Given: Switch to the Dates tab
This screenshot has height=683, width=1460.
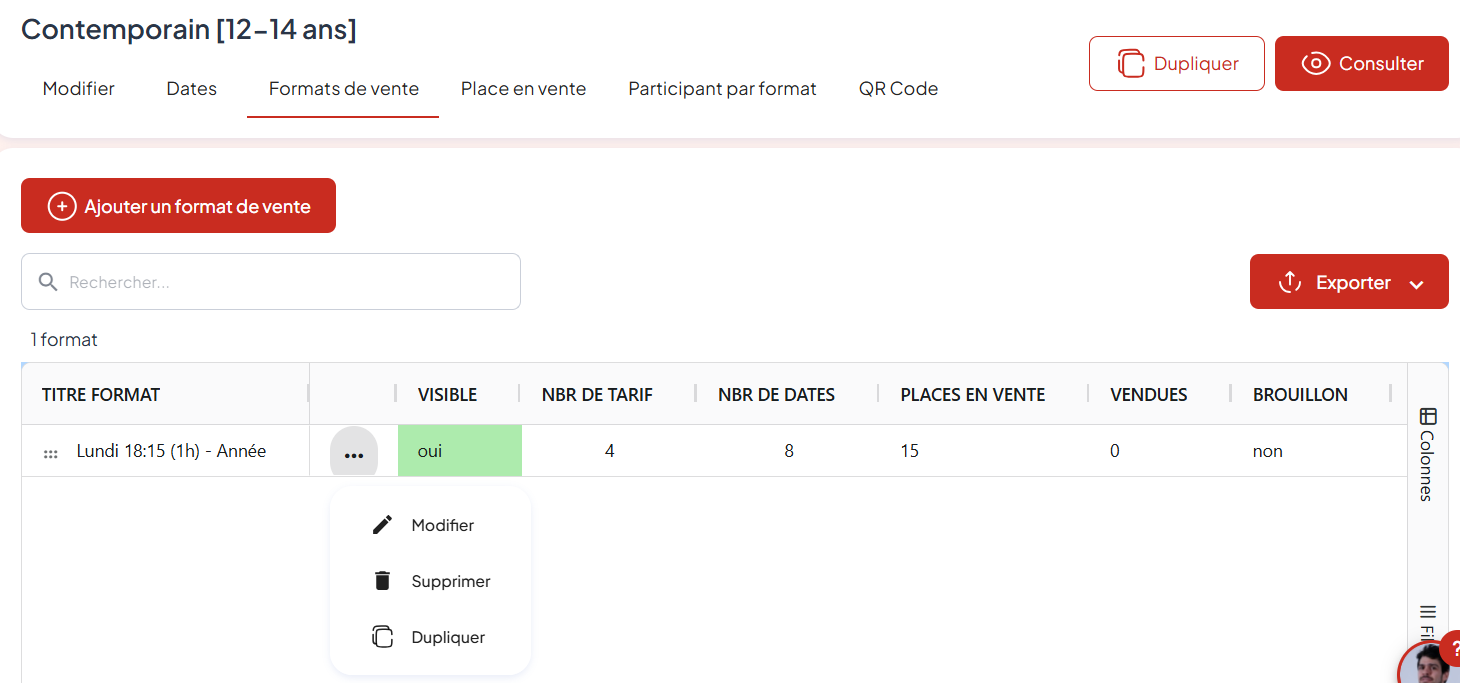Looking at the screenshot, I should pos(192,89).
